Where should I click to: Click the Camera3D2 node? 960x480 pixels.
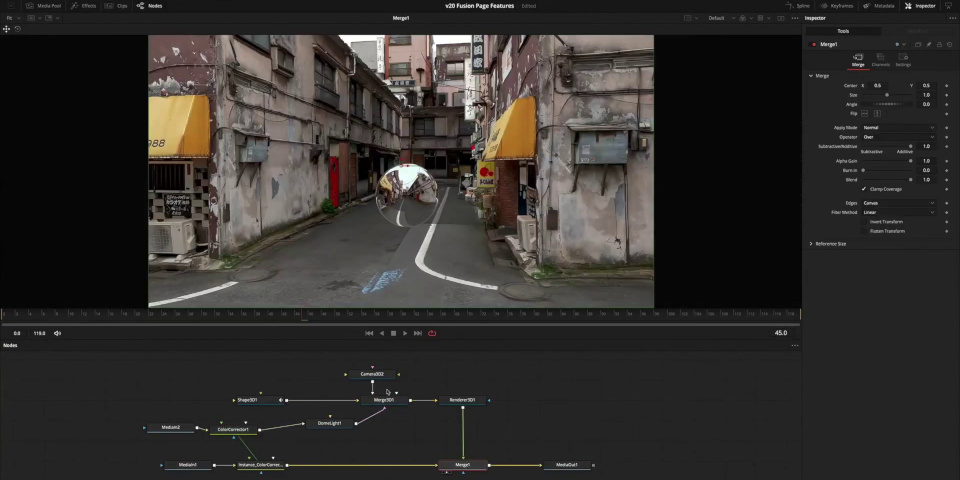(x=372, y=374)
